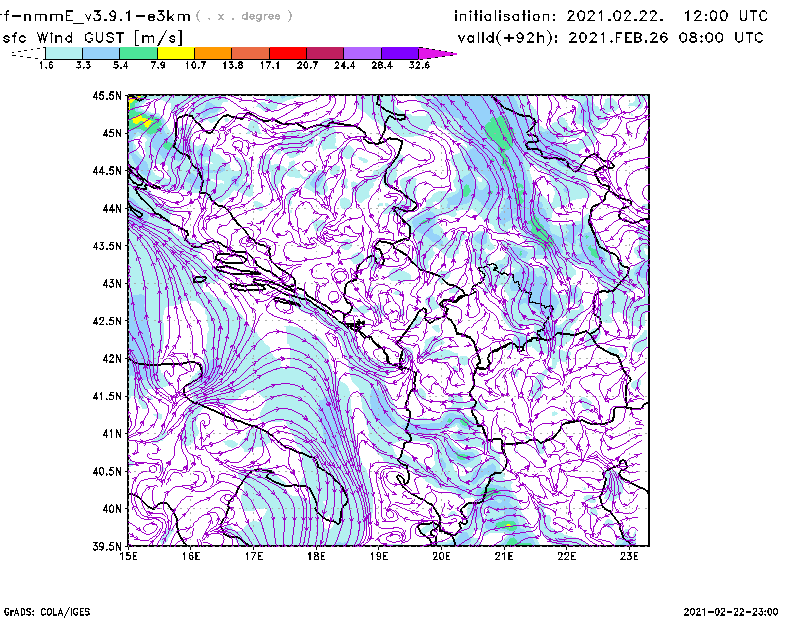Click the 45N latitude label
Viewport: 800px width, 618px height.
(112, 133)
